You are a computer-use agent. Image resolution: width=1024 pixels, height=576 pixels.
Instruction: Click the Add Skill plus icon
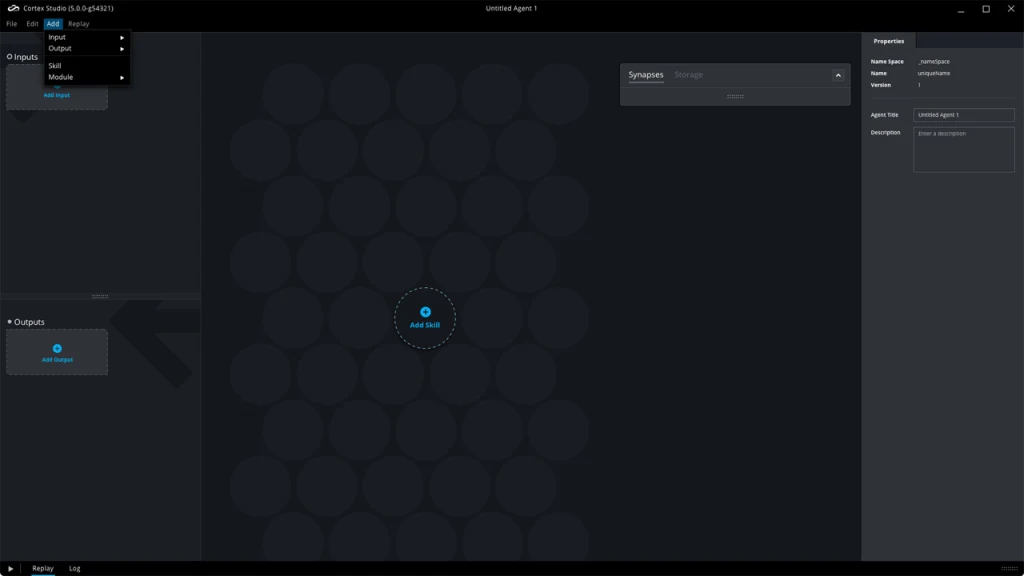[425, 312]
